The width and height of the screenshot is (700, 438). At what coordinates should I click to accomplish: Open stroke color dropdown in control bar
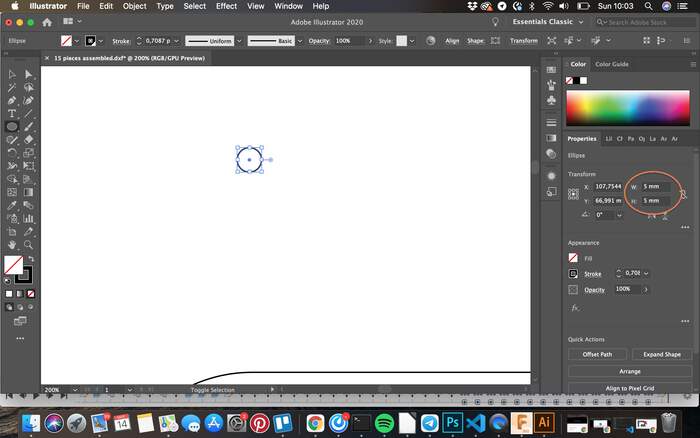coord(101,41)
